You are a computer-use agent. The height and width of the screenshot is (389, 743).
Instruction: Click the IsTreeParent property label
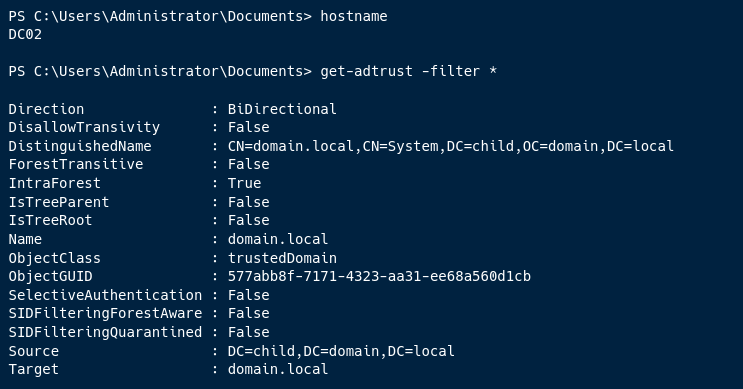click(x=59, y=202)
